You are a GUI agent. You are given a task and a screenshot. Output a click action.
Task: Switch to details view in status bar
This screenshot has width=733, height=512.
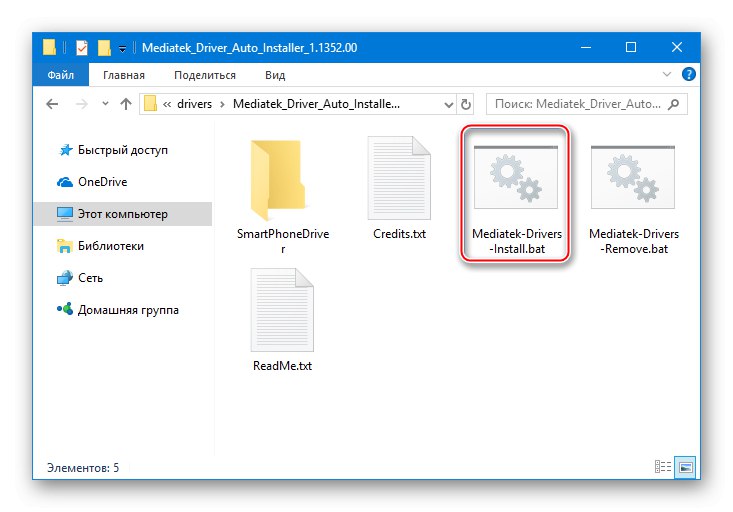click(662, 467)
